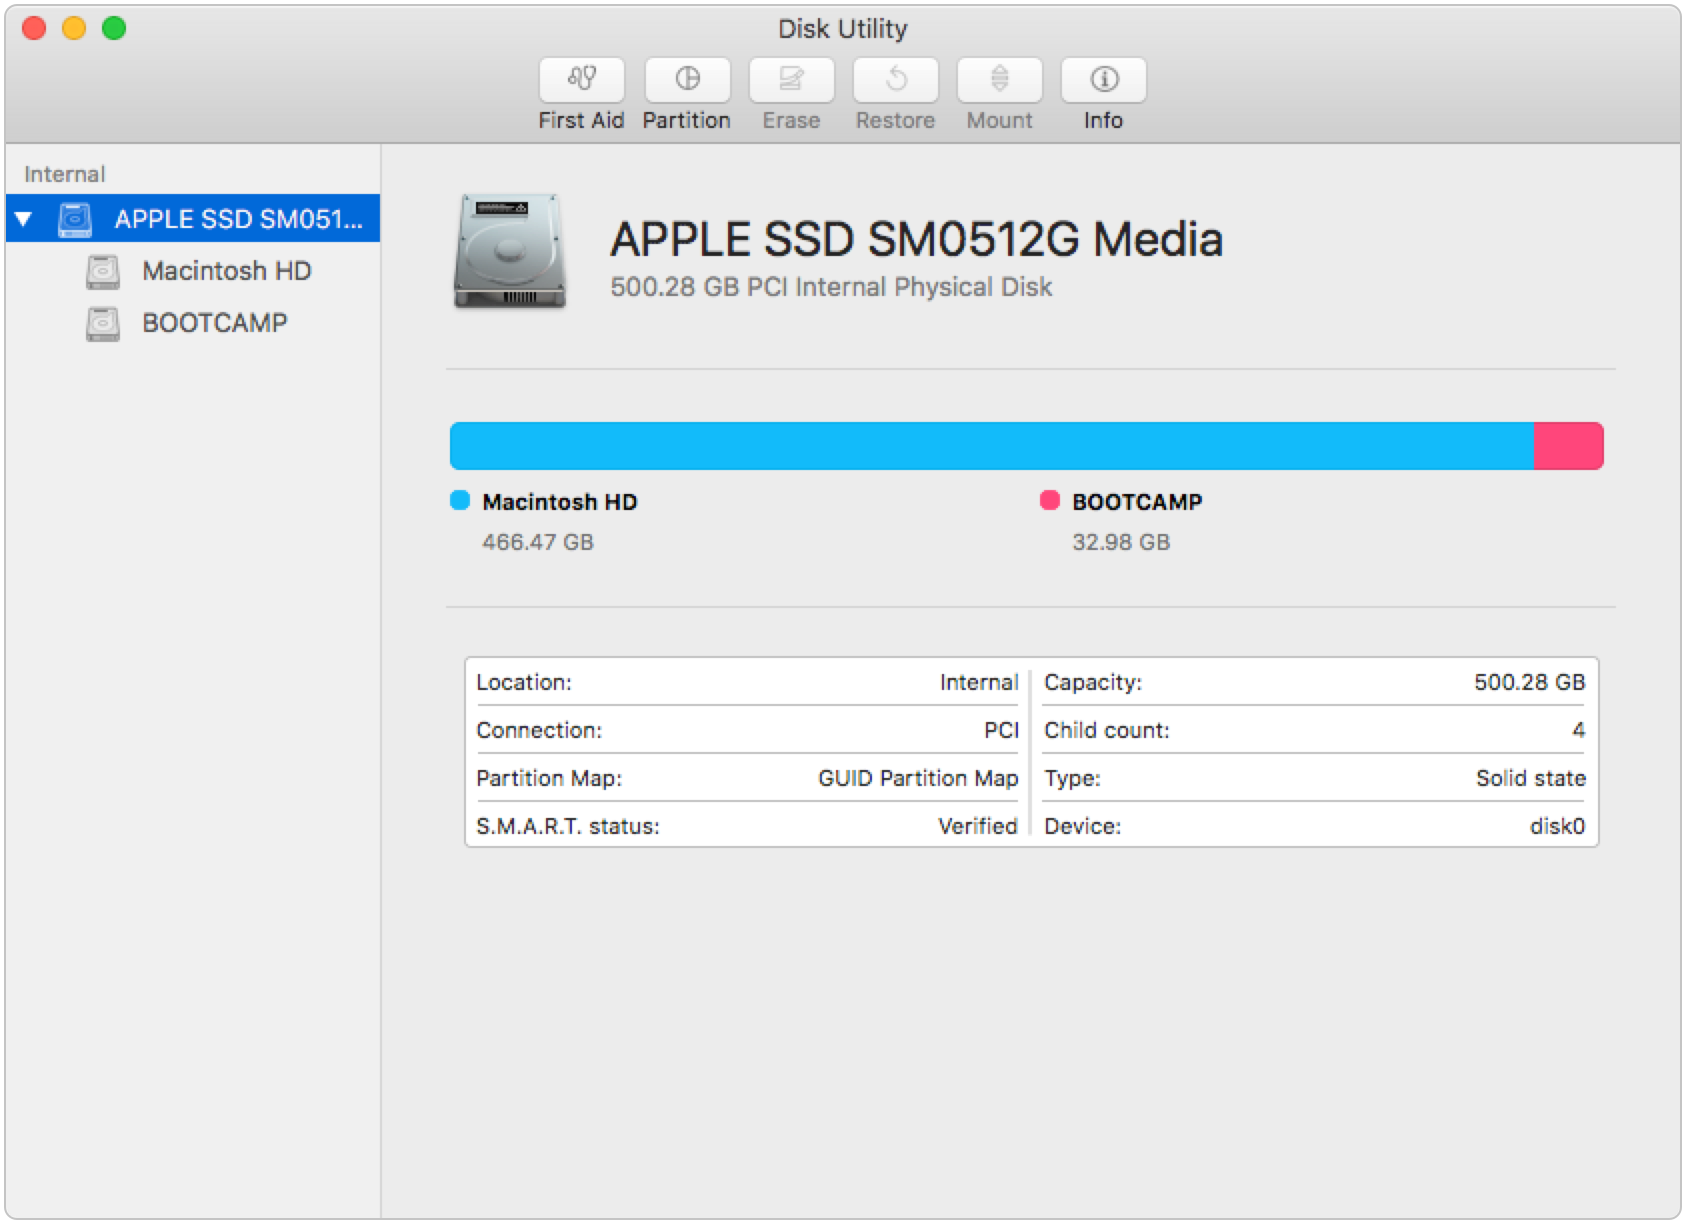Click the Disk Utility window title
This screenshot has width=1686, height=1224.
tap(843, 29)
